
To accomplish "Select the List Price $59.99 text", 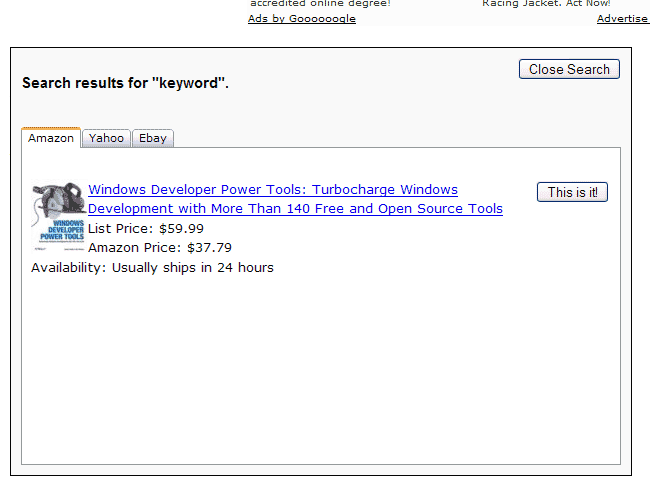I will click(146, 228).
